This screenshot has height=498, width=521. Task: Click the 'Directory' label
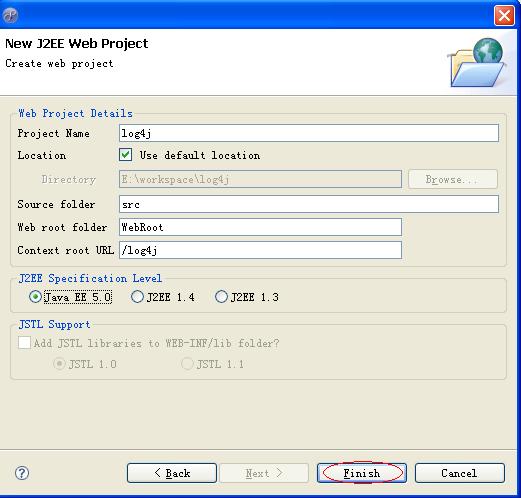click(69, 179)
